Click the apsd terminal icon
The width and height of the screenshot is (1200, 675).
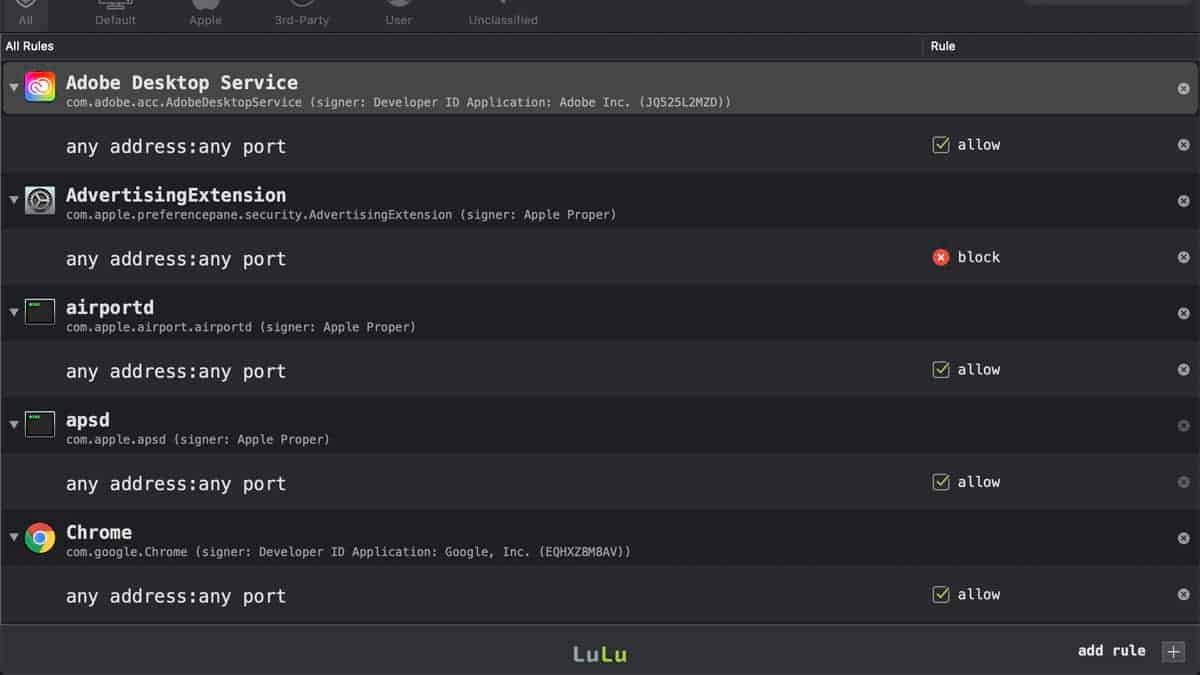pyautogui.click(x=39, y=424)
